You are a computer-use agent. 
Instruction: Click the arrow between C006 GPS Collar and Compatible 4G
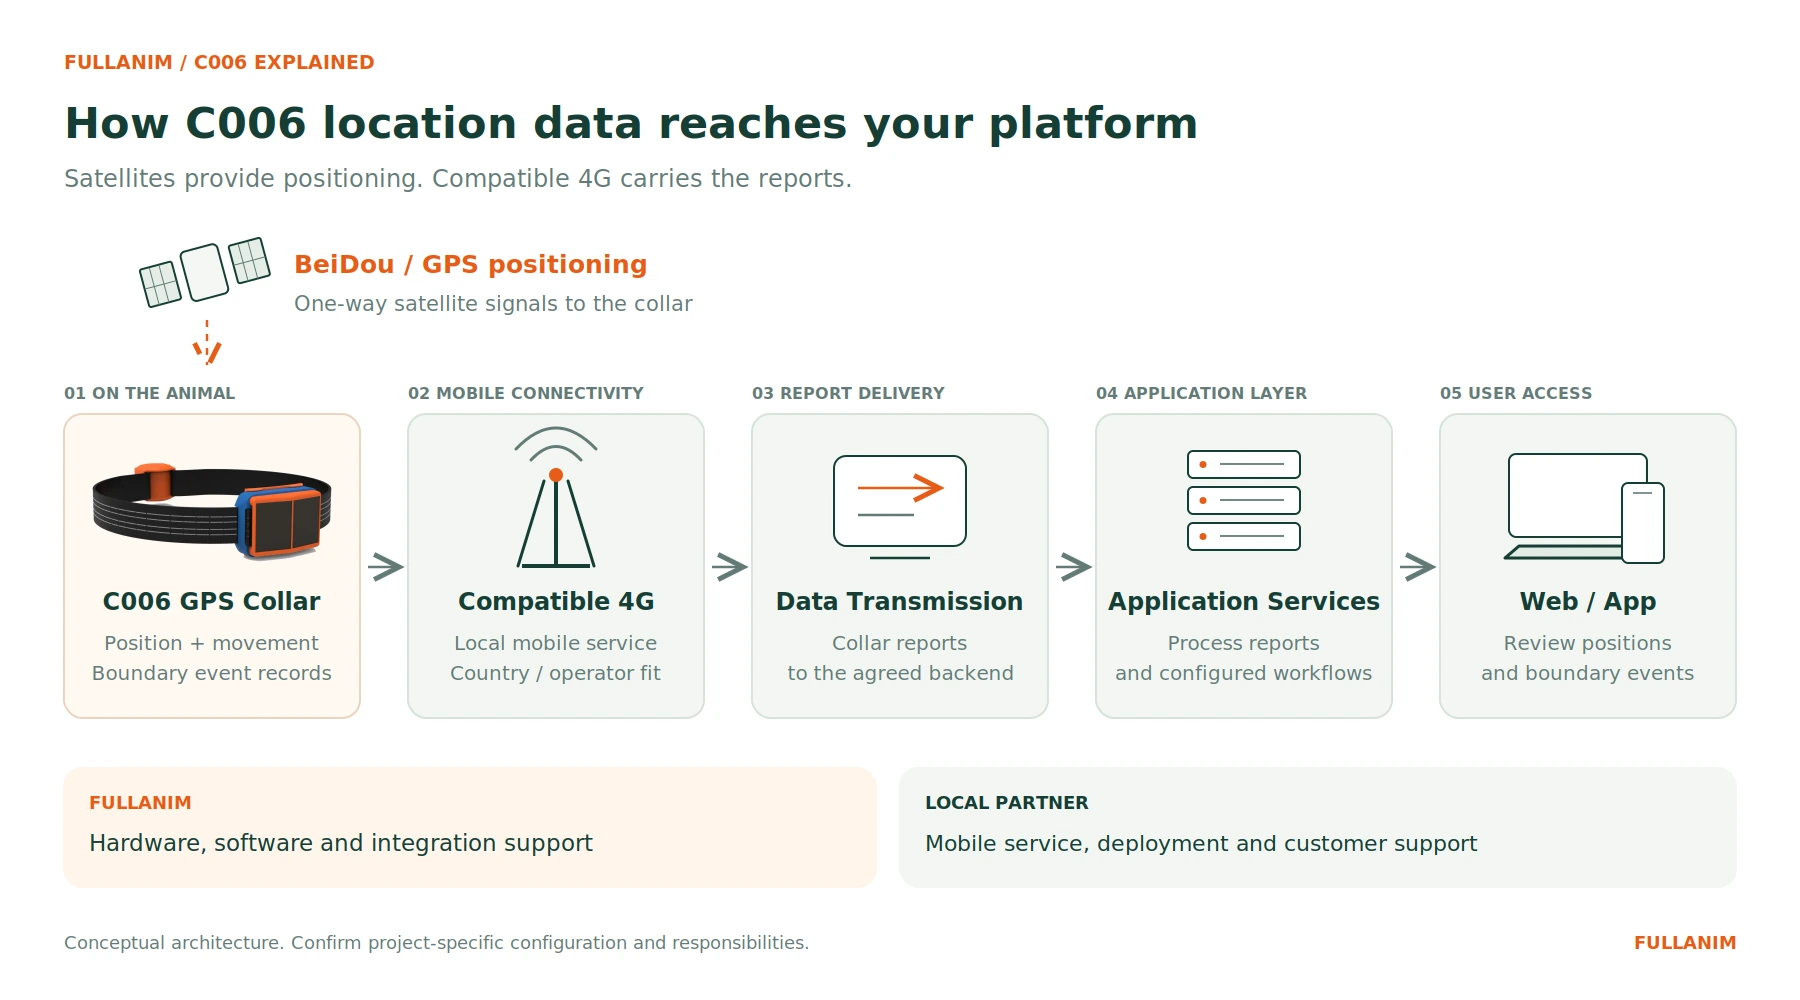[385, 567]
